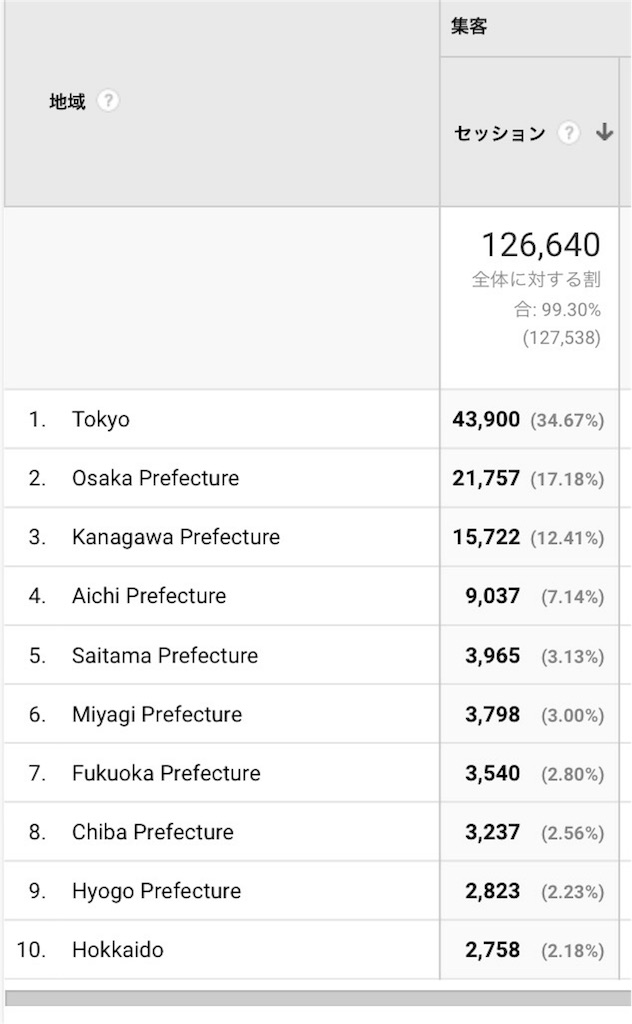This screenshot has height=1024, width=632.
Task: Click Miyagi Prefecture link
Action: click(x=157, y=714)
